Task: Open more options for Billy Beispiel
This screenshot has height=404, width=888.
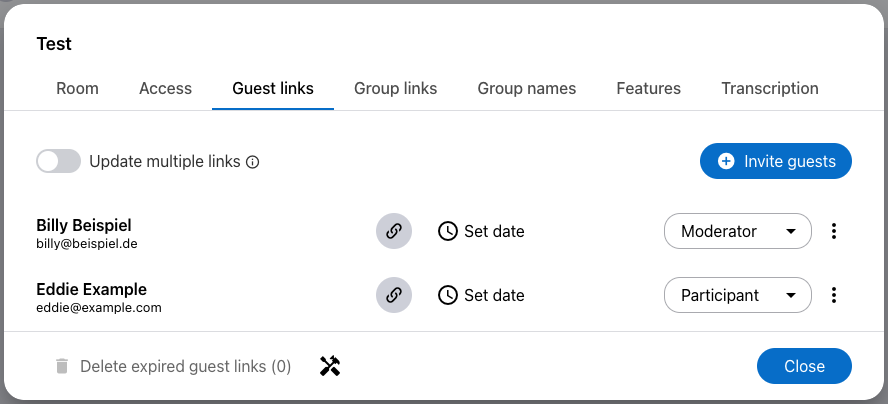Action: point(834,231)
